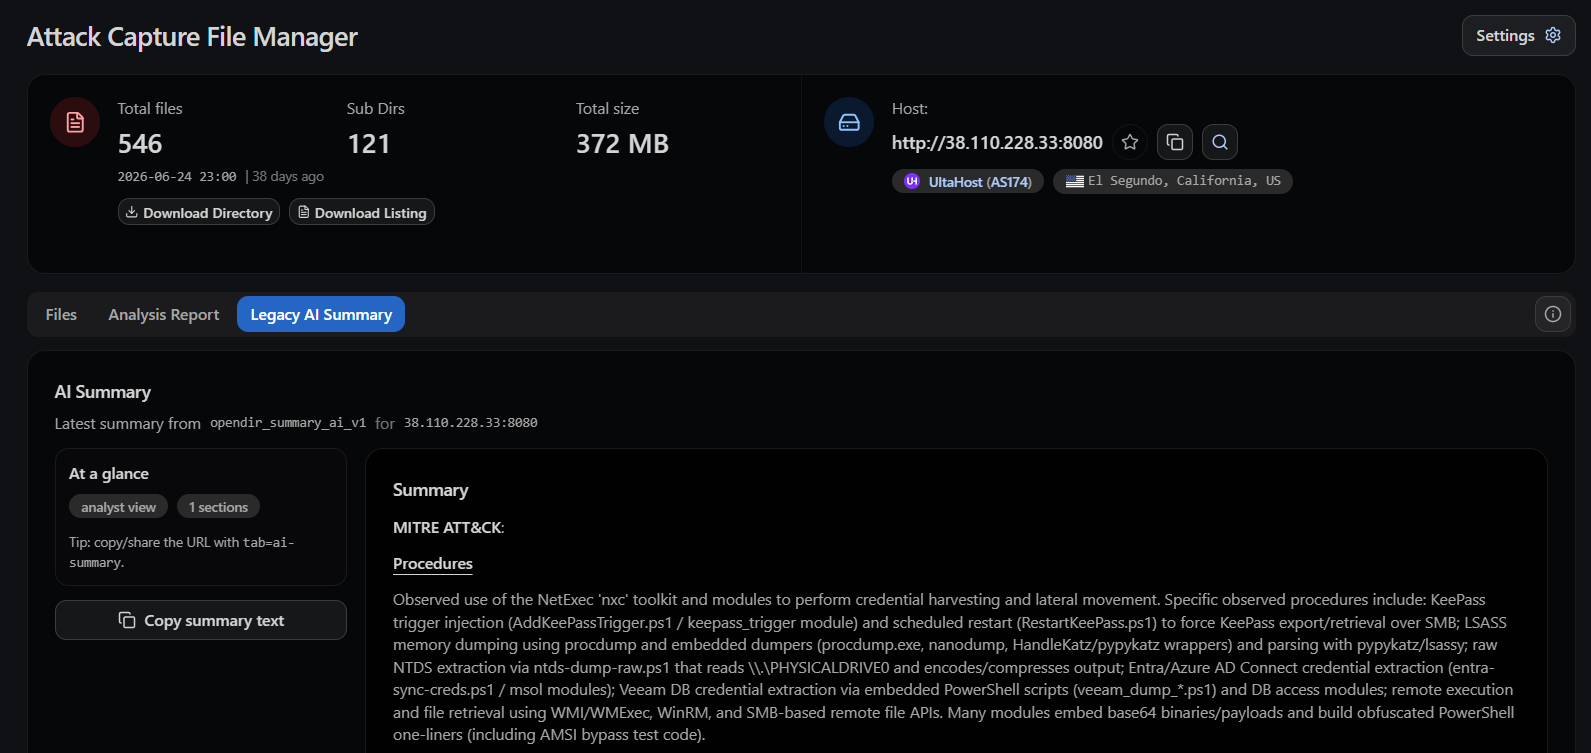Open the info icon at tab bar
This screenshot has width=1591, height=753.
tap(1553, 314)
